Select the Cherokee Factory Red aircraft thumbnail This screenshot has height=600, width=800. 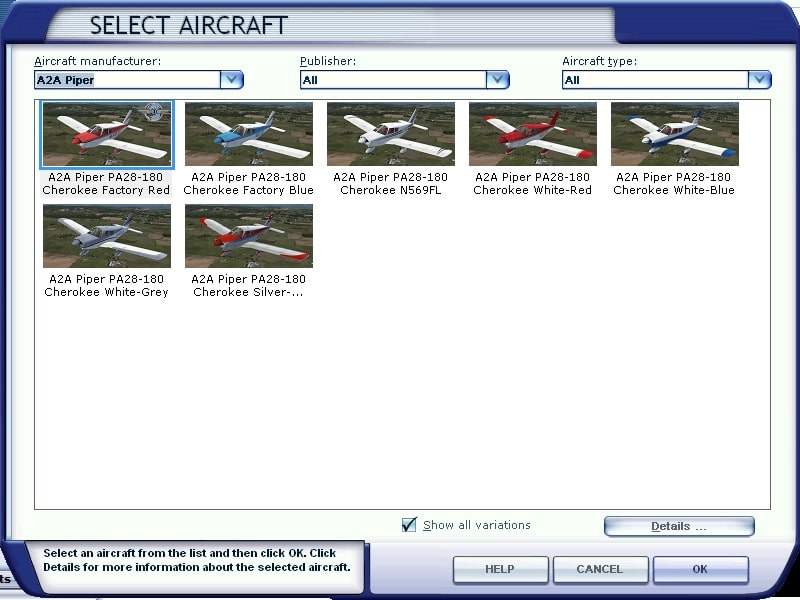[106, 134]
